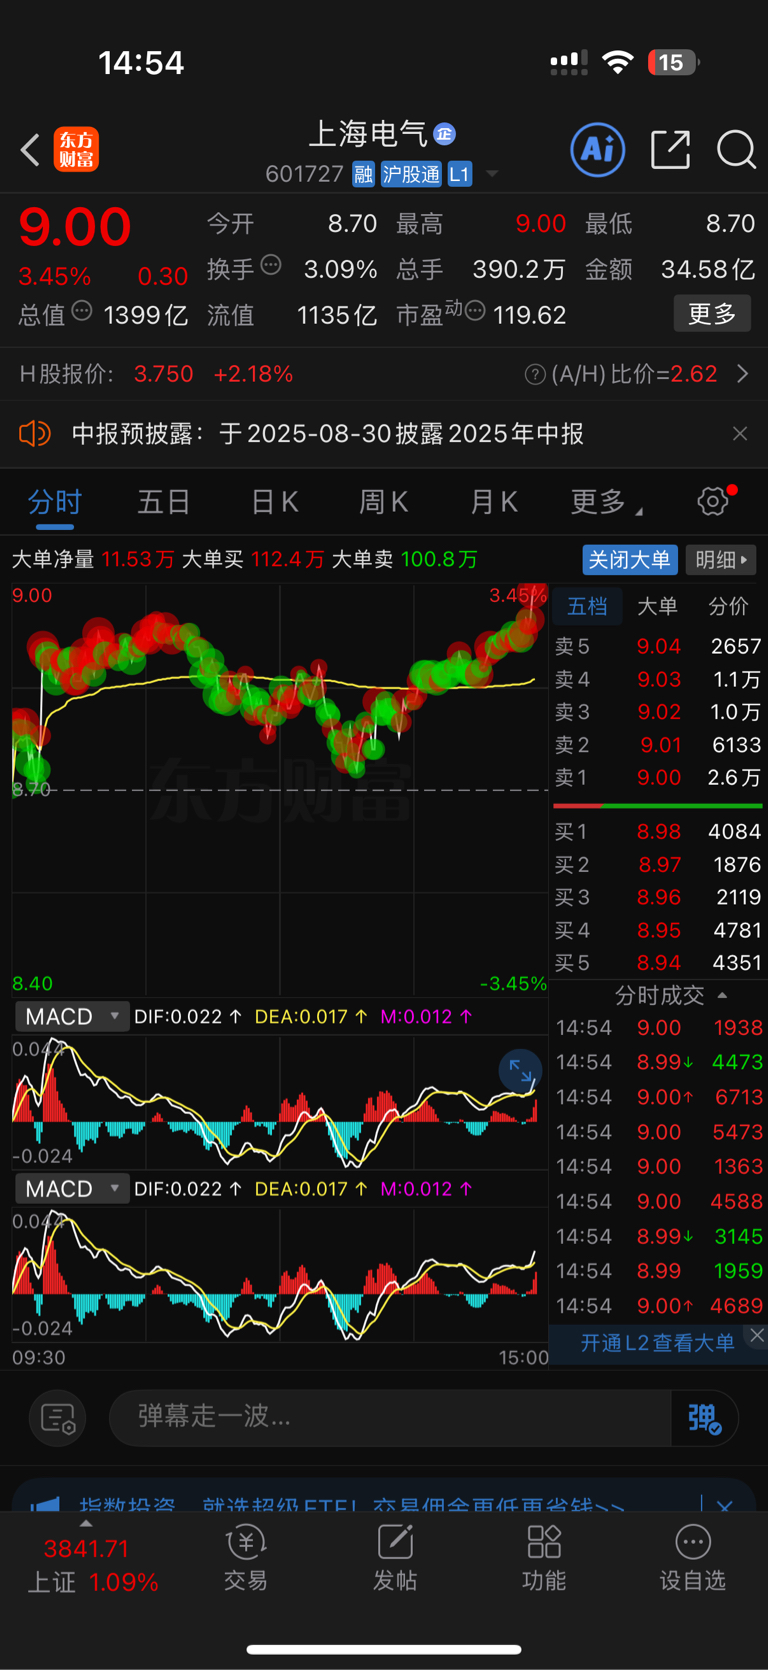Tap the 正 verified badge by stock name

445,134
